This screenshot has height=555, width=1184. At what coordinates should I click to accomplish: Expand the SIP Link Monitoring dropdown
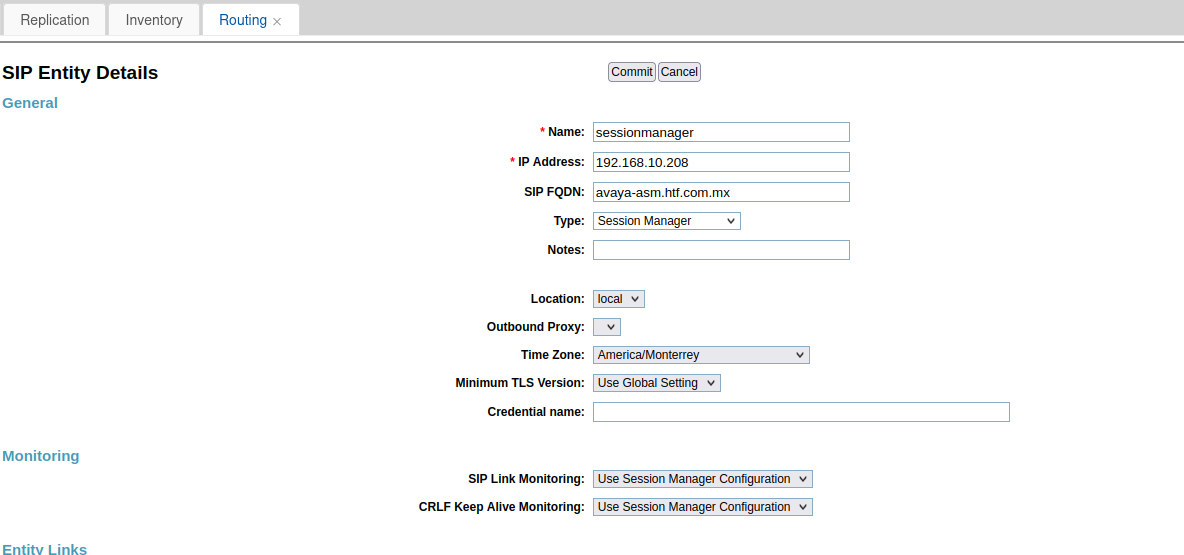point(703,479)
